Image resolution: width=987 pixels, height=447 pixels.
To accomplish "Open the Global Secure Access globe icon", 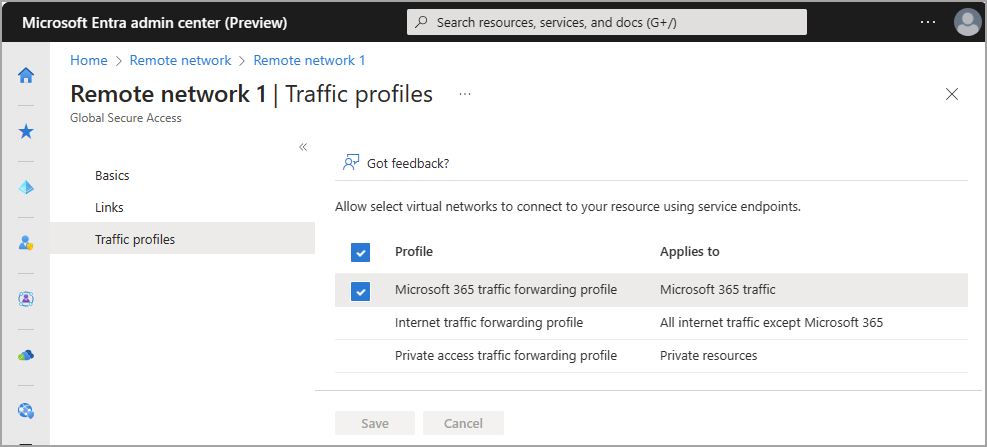I will click(x=26, y=412).
